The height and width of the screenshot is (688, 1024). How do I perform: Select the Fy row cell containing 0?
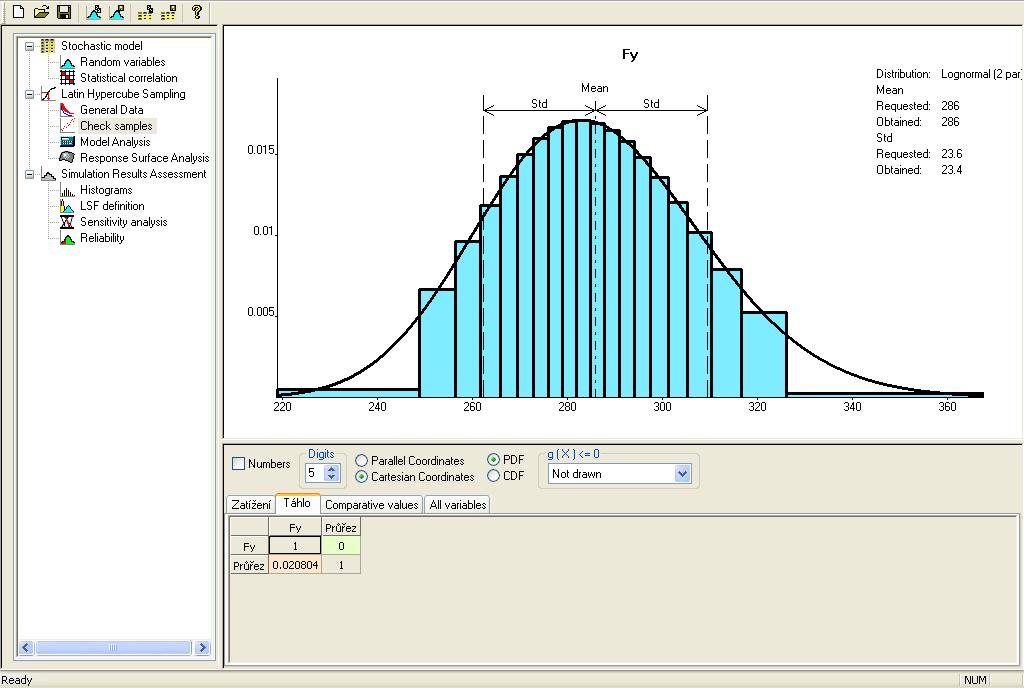coord(341,546)
